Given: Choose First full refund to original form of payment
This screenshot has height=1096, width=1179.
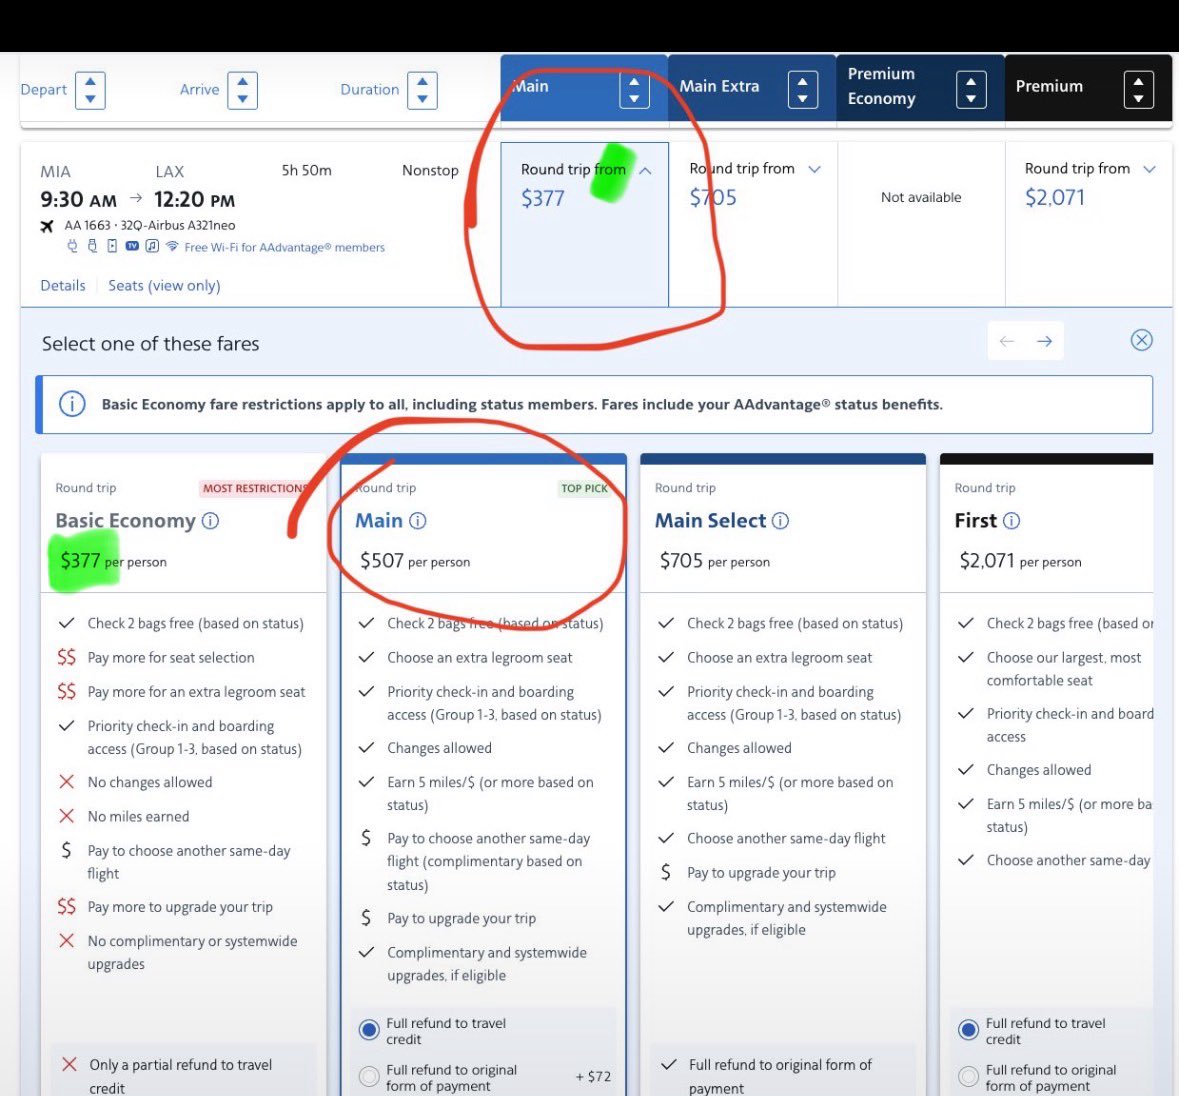Looking at the screenshot, I should point(968,1076).
